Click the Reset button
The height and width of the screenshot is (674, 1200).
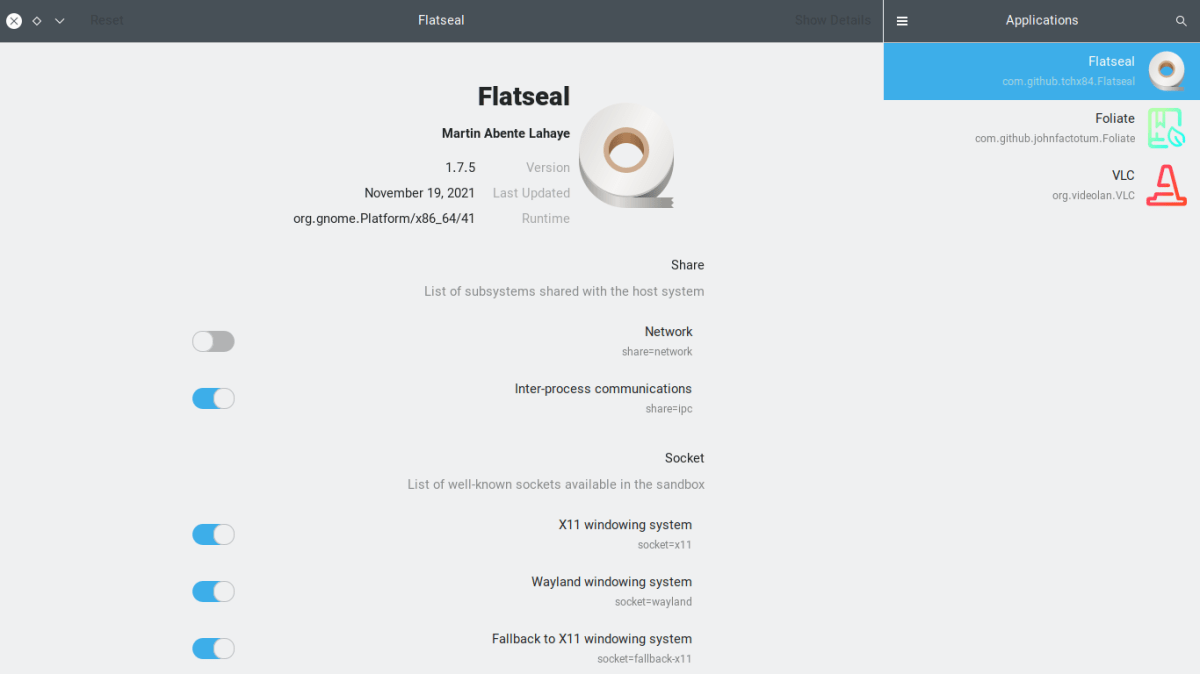(x=106, y=20)
